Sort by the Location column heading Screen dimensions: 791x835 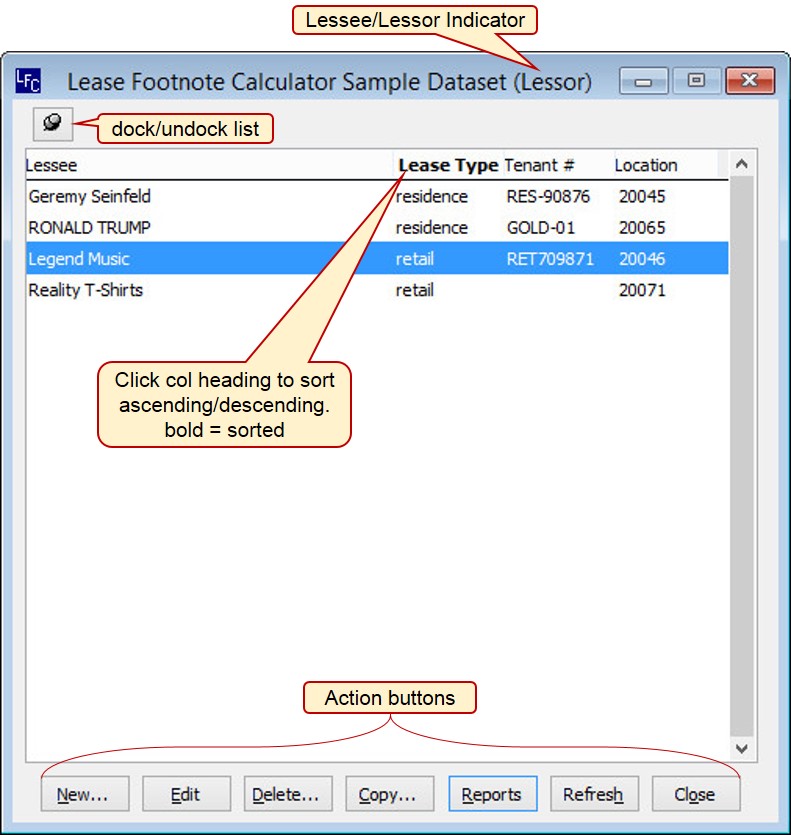click(x=646, y=165)
